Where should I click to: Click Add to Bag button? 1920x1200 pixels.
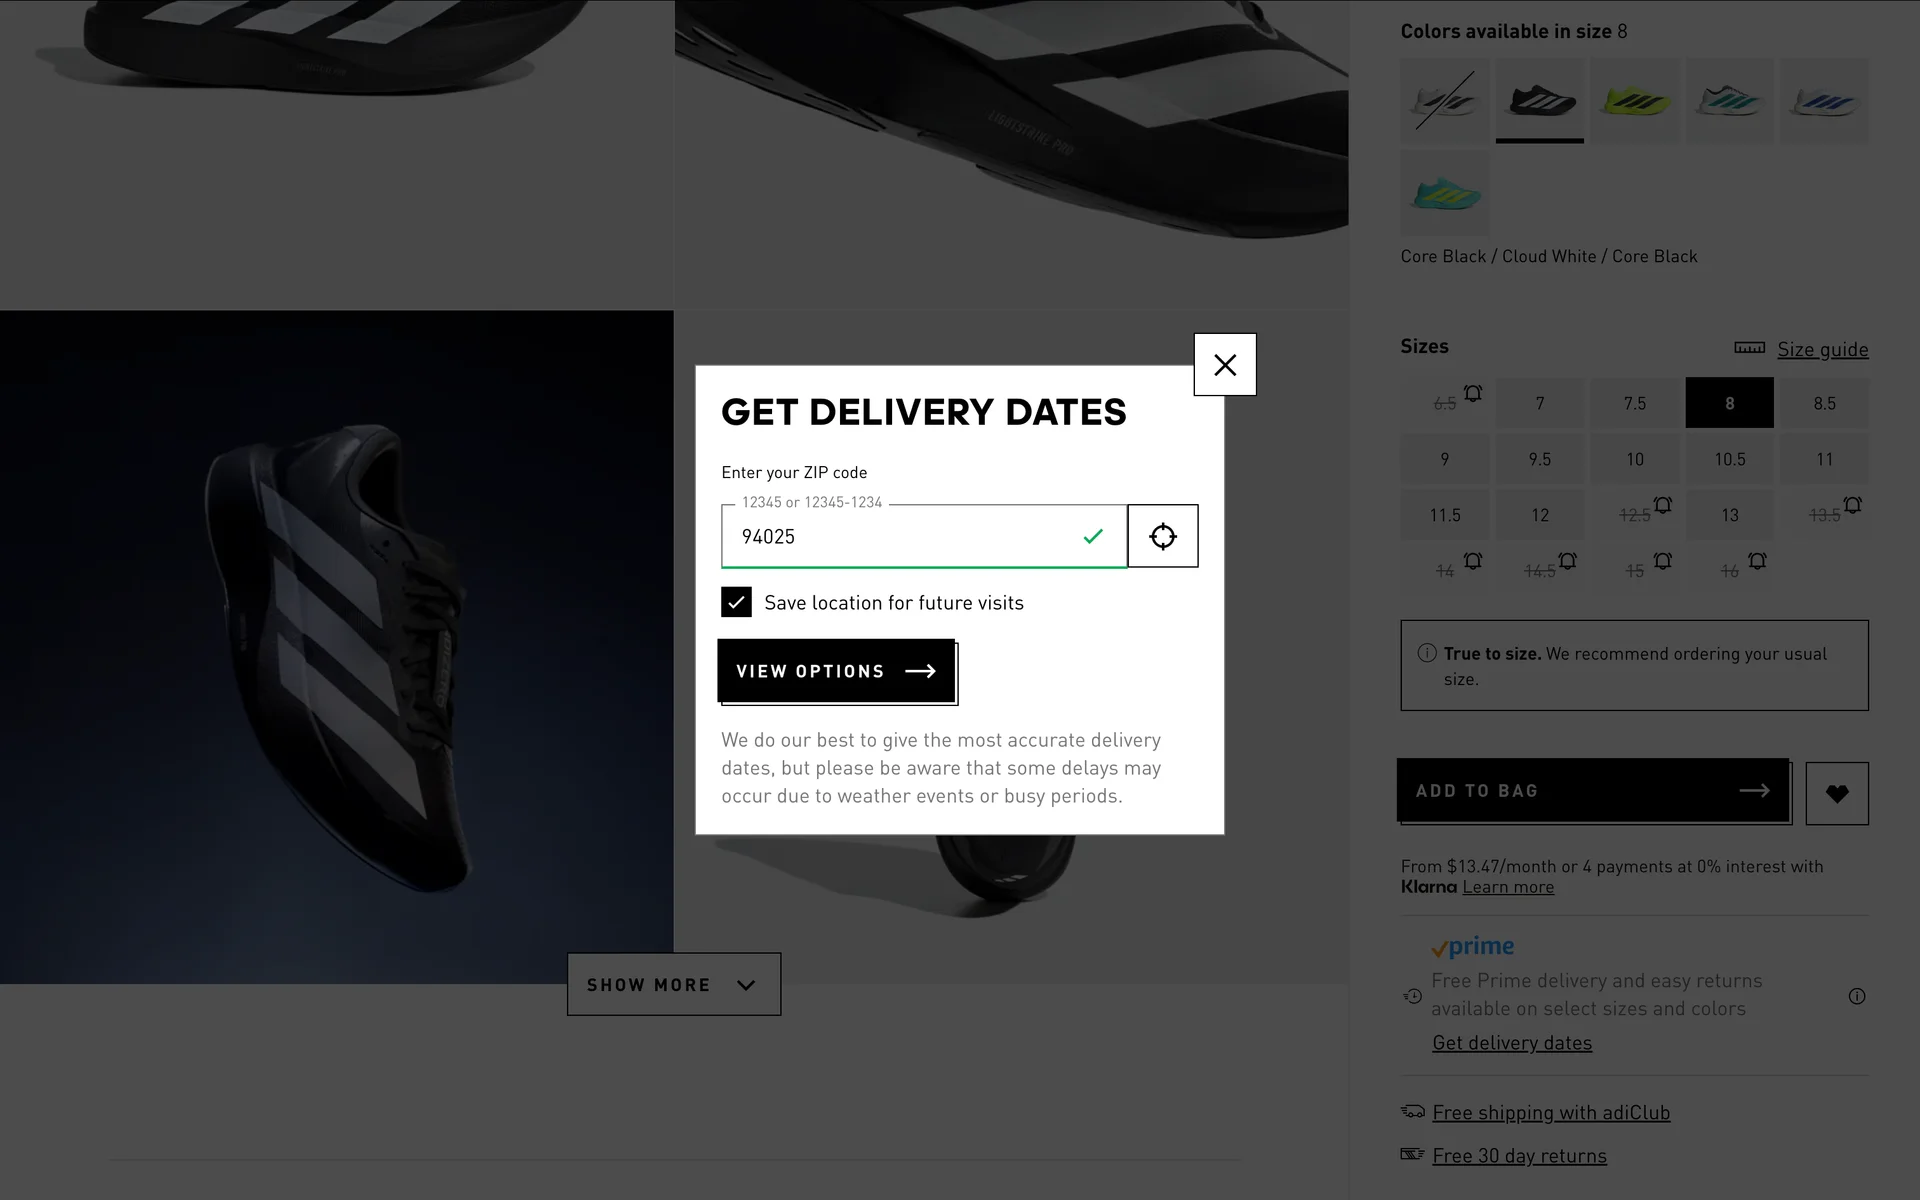[1592, 790]
